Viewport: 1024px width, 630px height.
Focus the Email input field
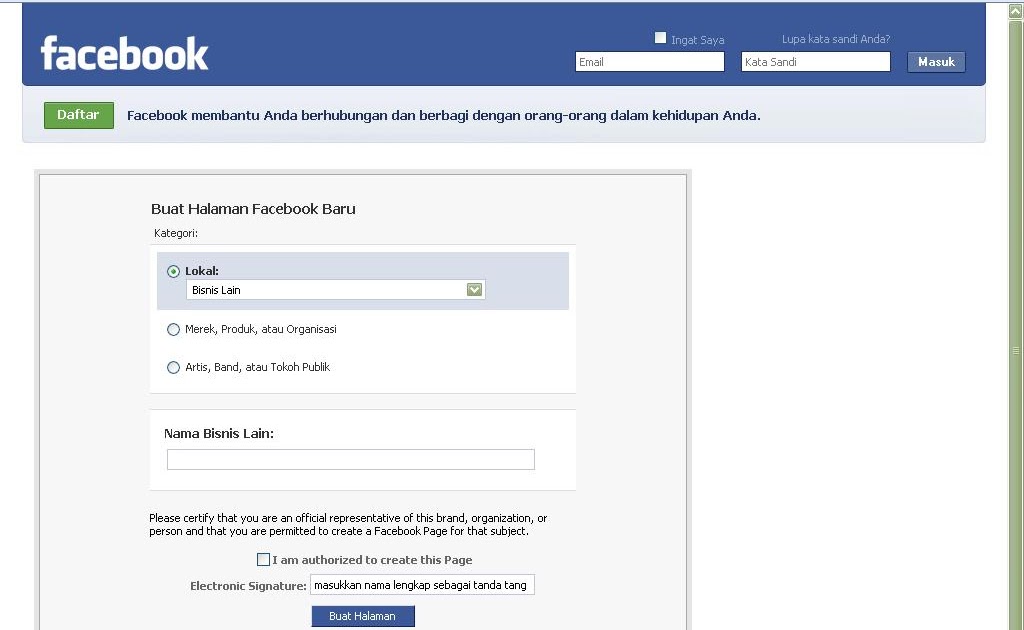[650, 62]
